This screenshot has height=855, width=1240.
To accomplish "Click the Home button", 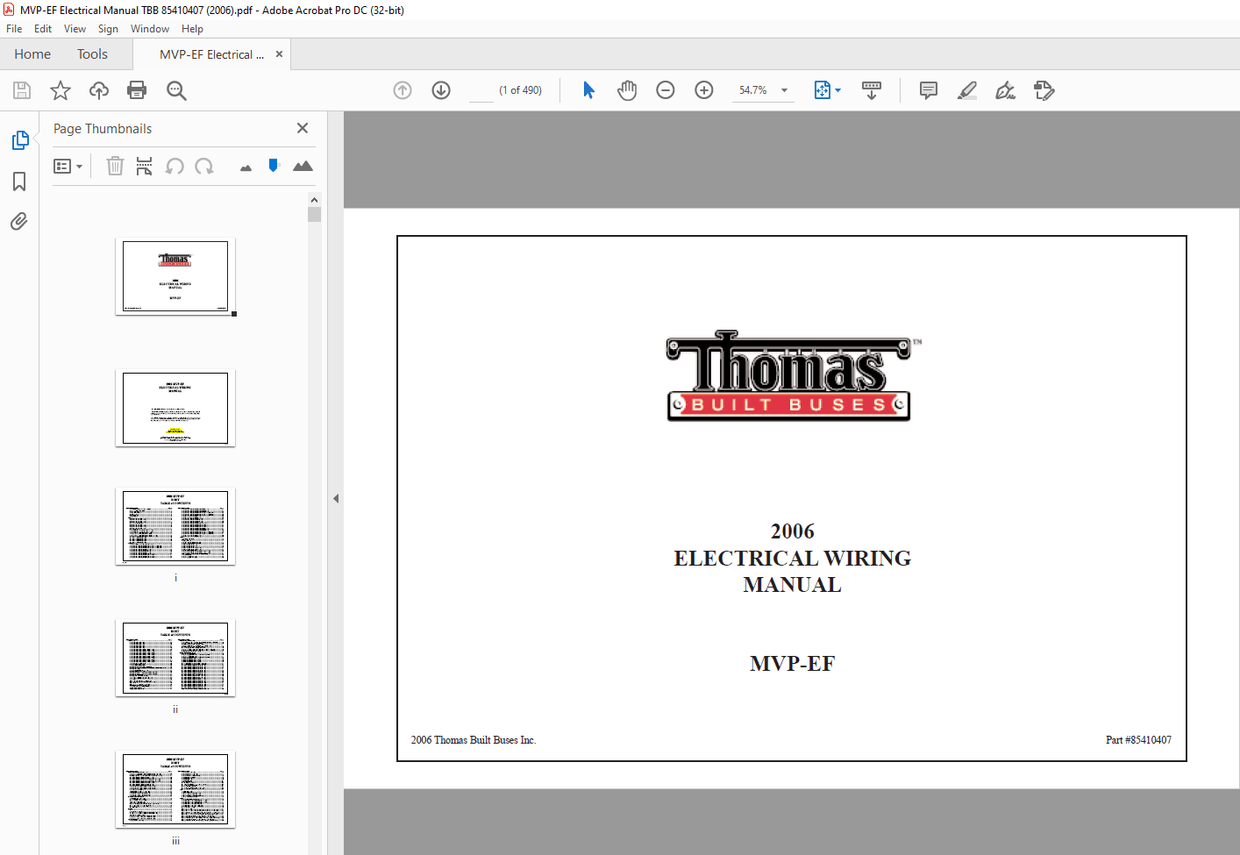I will click(32, 54).
